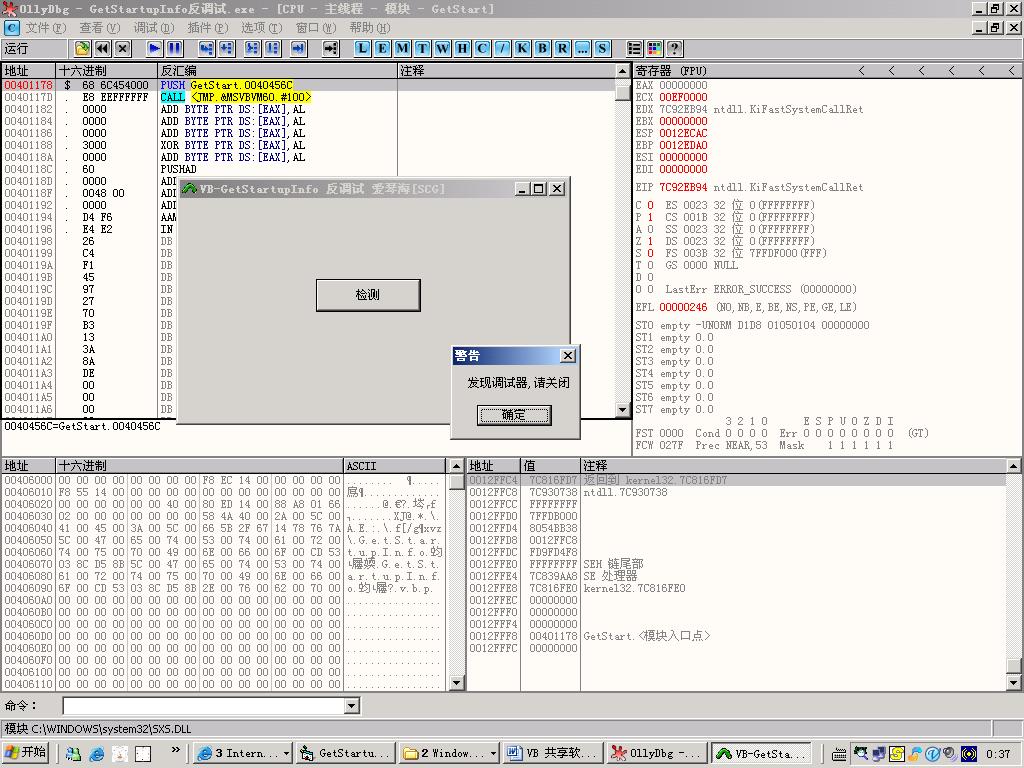Click the Execute till return icon

click(298, 48)
